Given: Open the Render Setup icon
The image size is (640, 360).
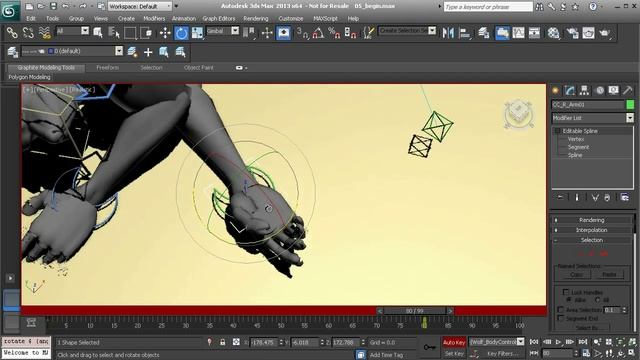Looking at the screenshot, I should 572,33.
